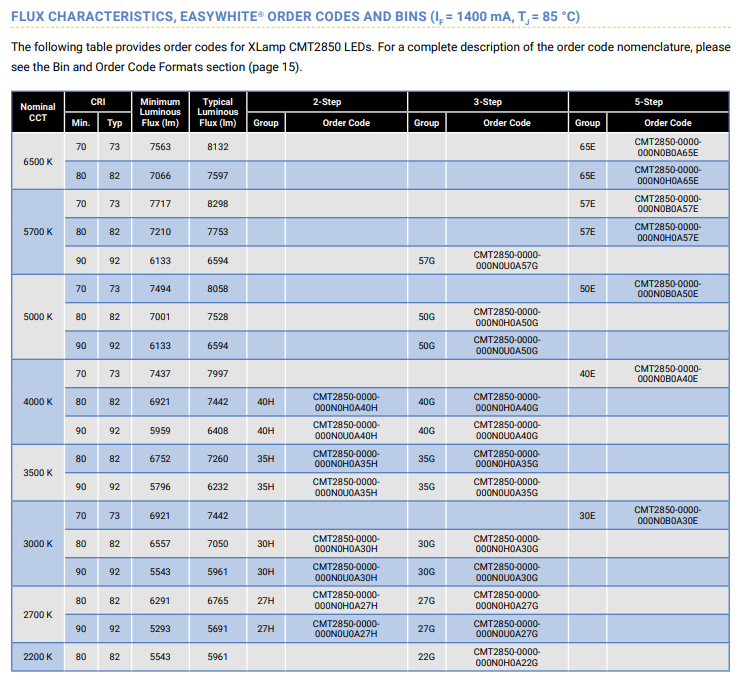Click the Typical Luminous Flux header
Image resolution: width=746 pixels, height=686 pixels.
(217, 112)
